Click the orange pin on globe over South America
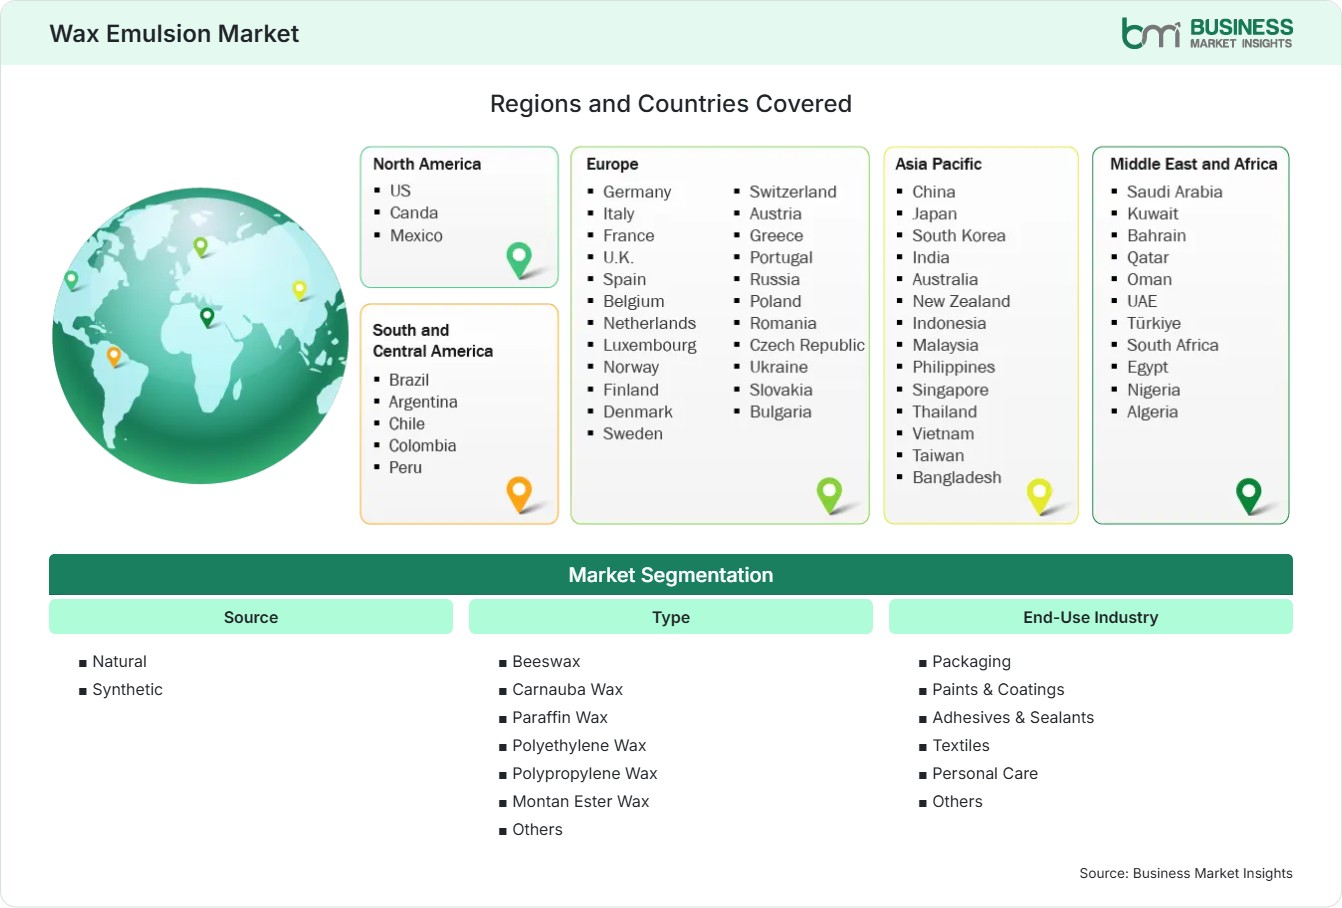The width and height of the screenshot is (1342, 908). [114, 356]
